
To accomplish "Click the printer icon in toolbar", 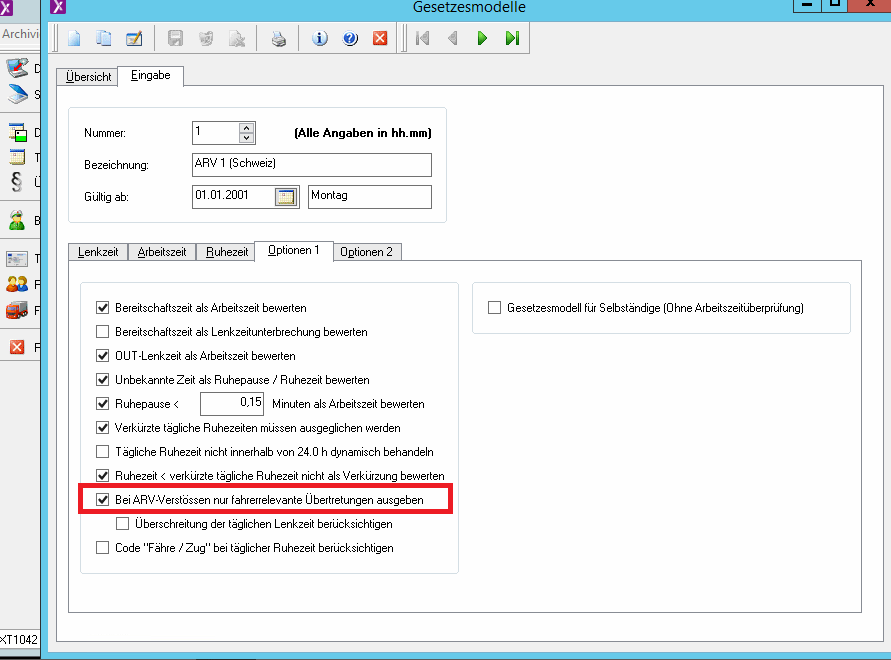I will pyautogui.click(x=280, y=39).
